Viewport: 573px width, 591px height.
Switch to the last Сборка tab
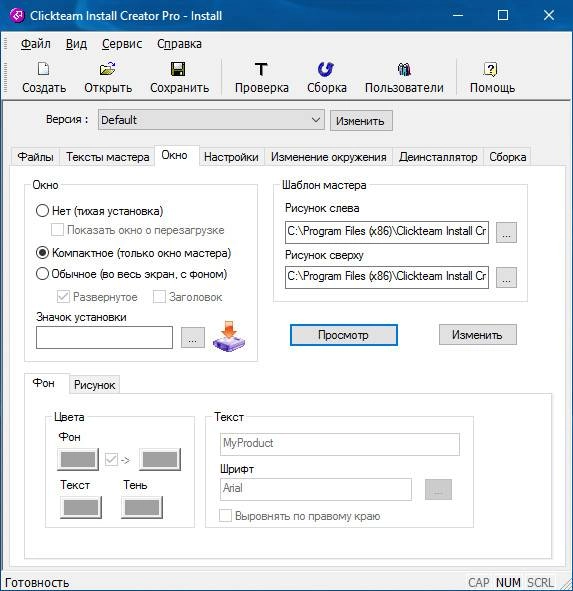(507, 157)
